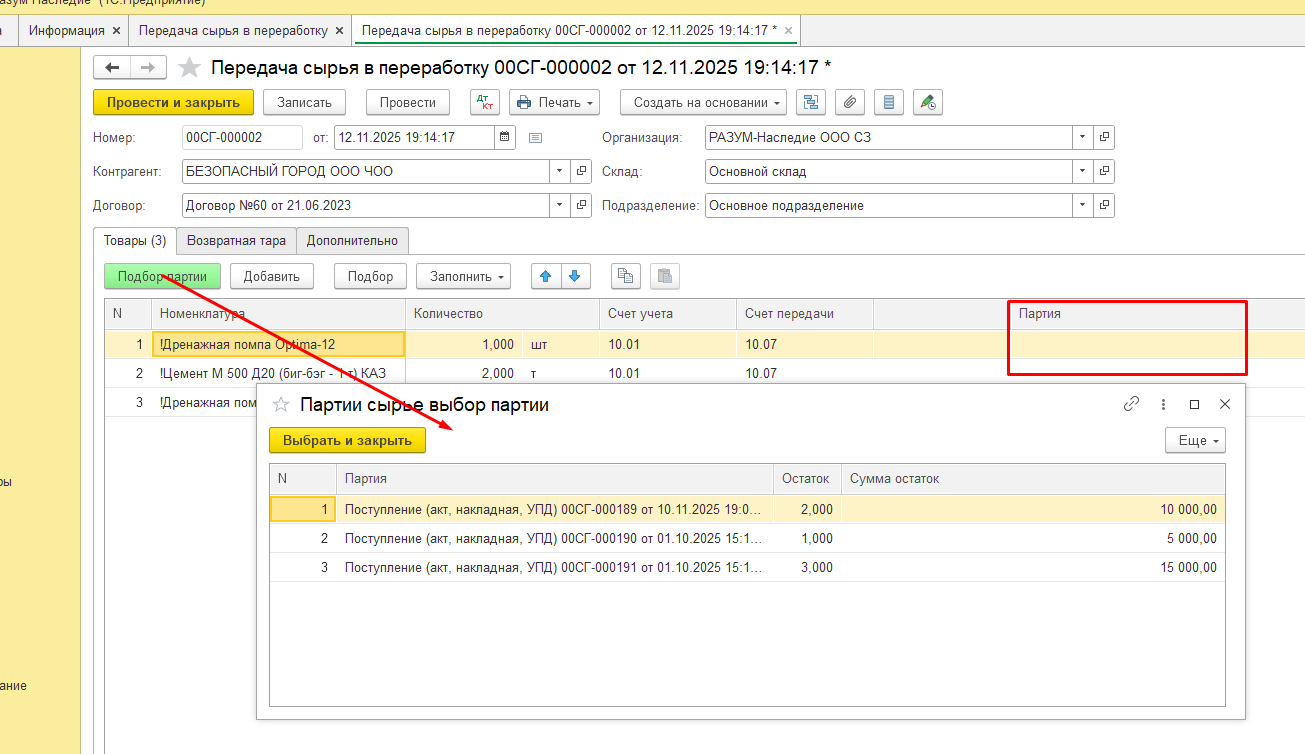Open attached files via the paperclip icon
This screenshot has height=754, width=1305.
pos(850,102)
